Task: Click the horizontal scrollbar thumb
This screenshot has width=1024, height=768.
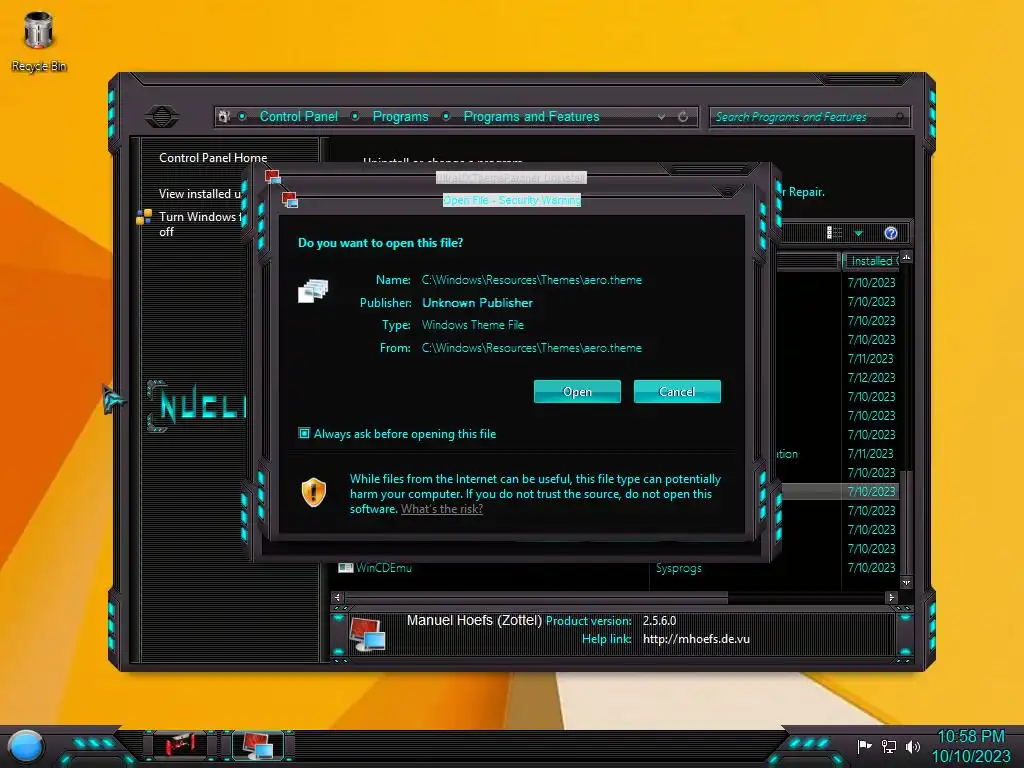Action: (x=536, y=597)
